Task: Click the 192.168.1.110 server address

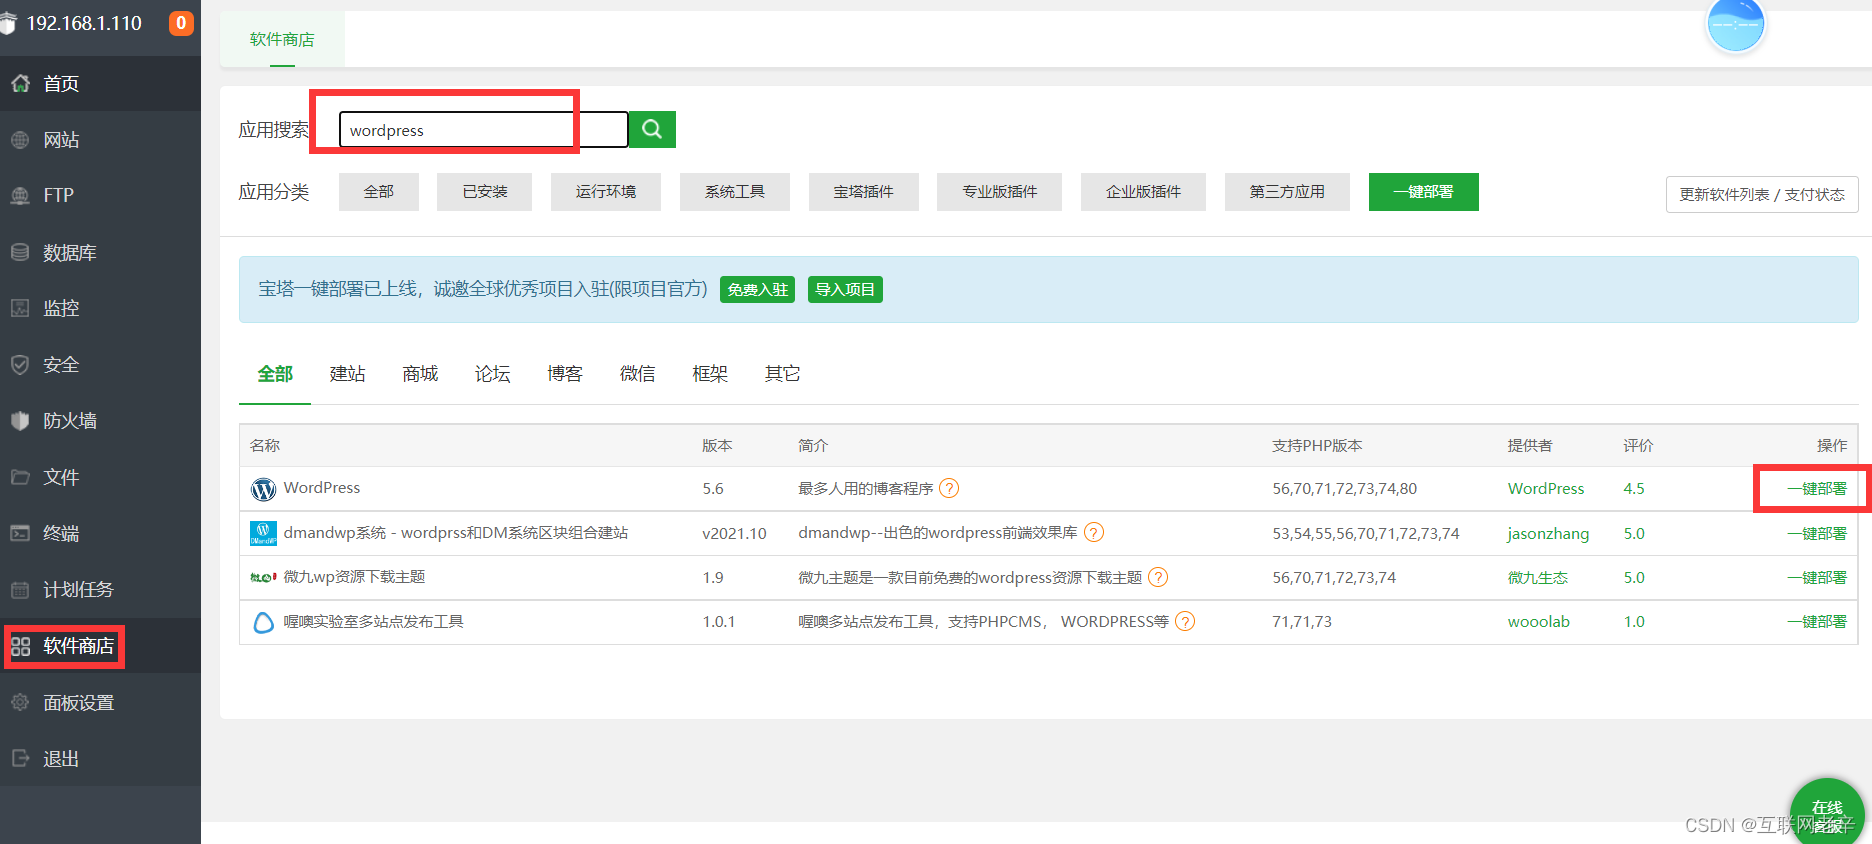Action: coord(84,23)
